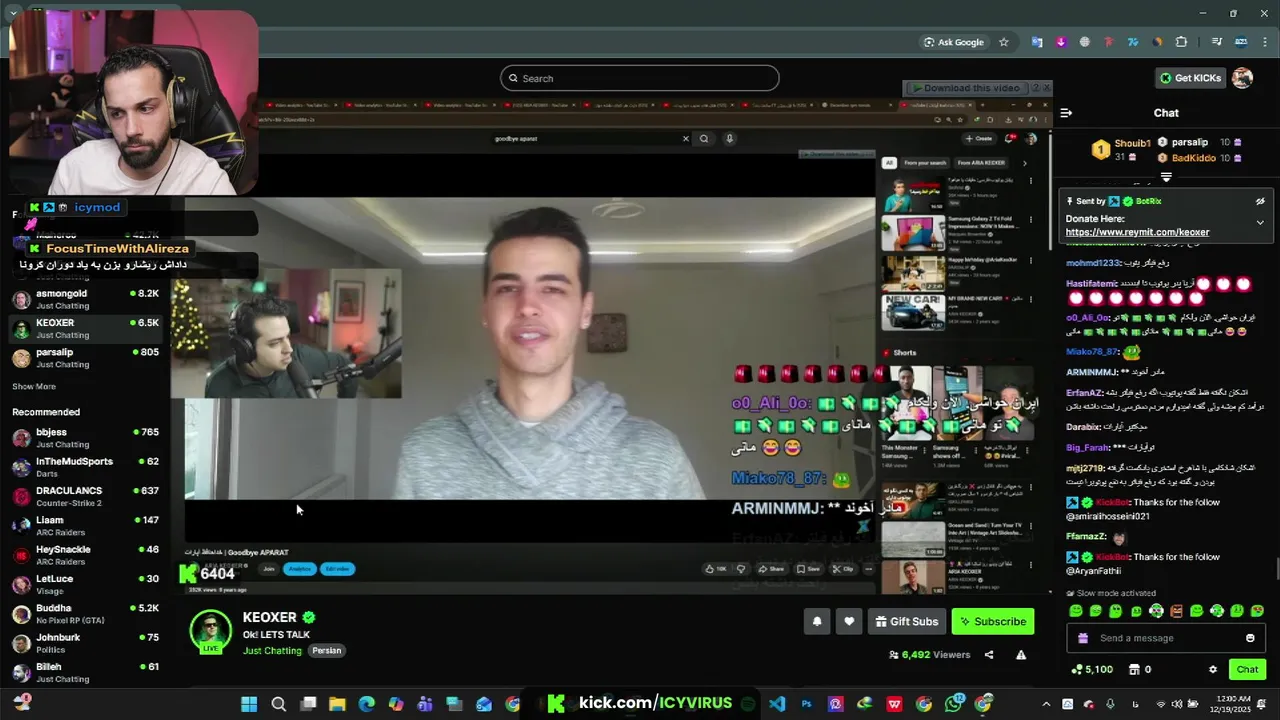Click the orange angry face quick emote
Viewport: 1280px width, 720px height.
click(x=1176, y=611)
